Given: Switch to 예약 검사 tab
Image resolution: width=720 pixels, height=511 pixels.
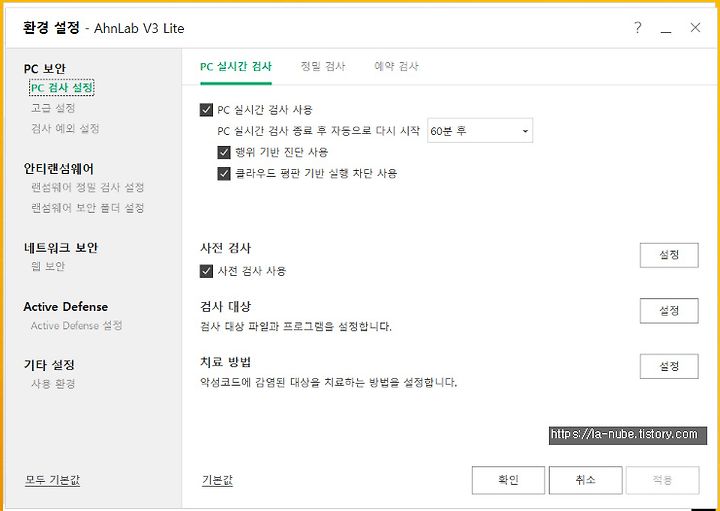Looking at the screenshot, I should 396,66.
